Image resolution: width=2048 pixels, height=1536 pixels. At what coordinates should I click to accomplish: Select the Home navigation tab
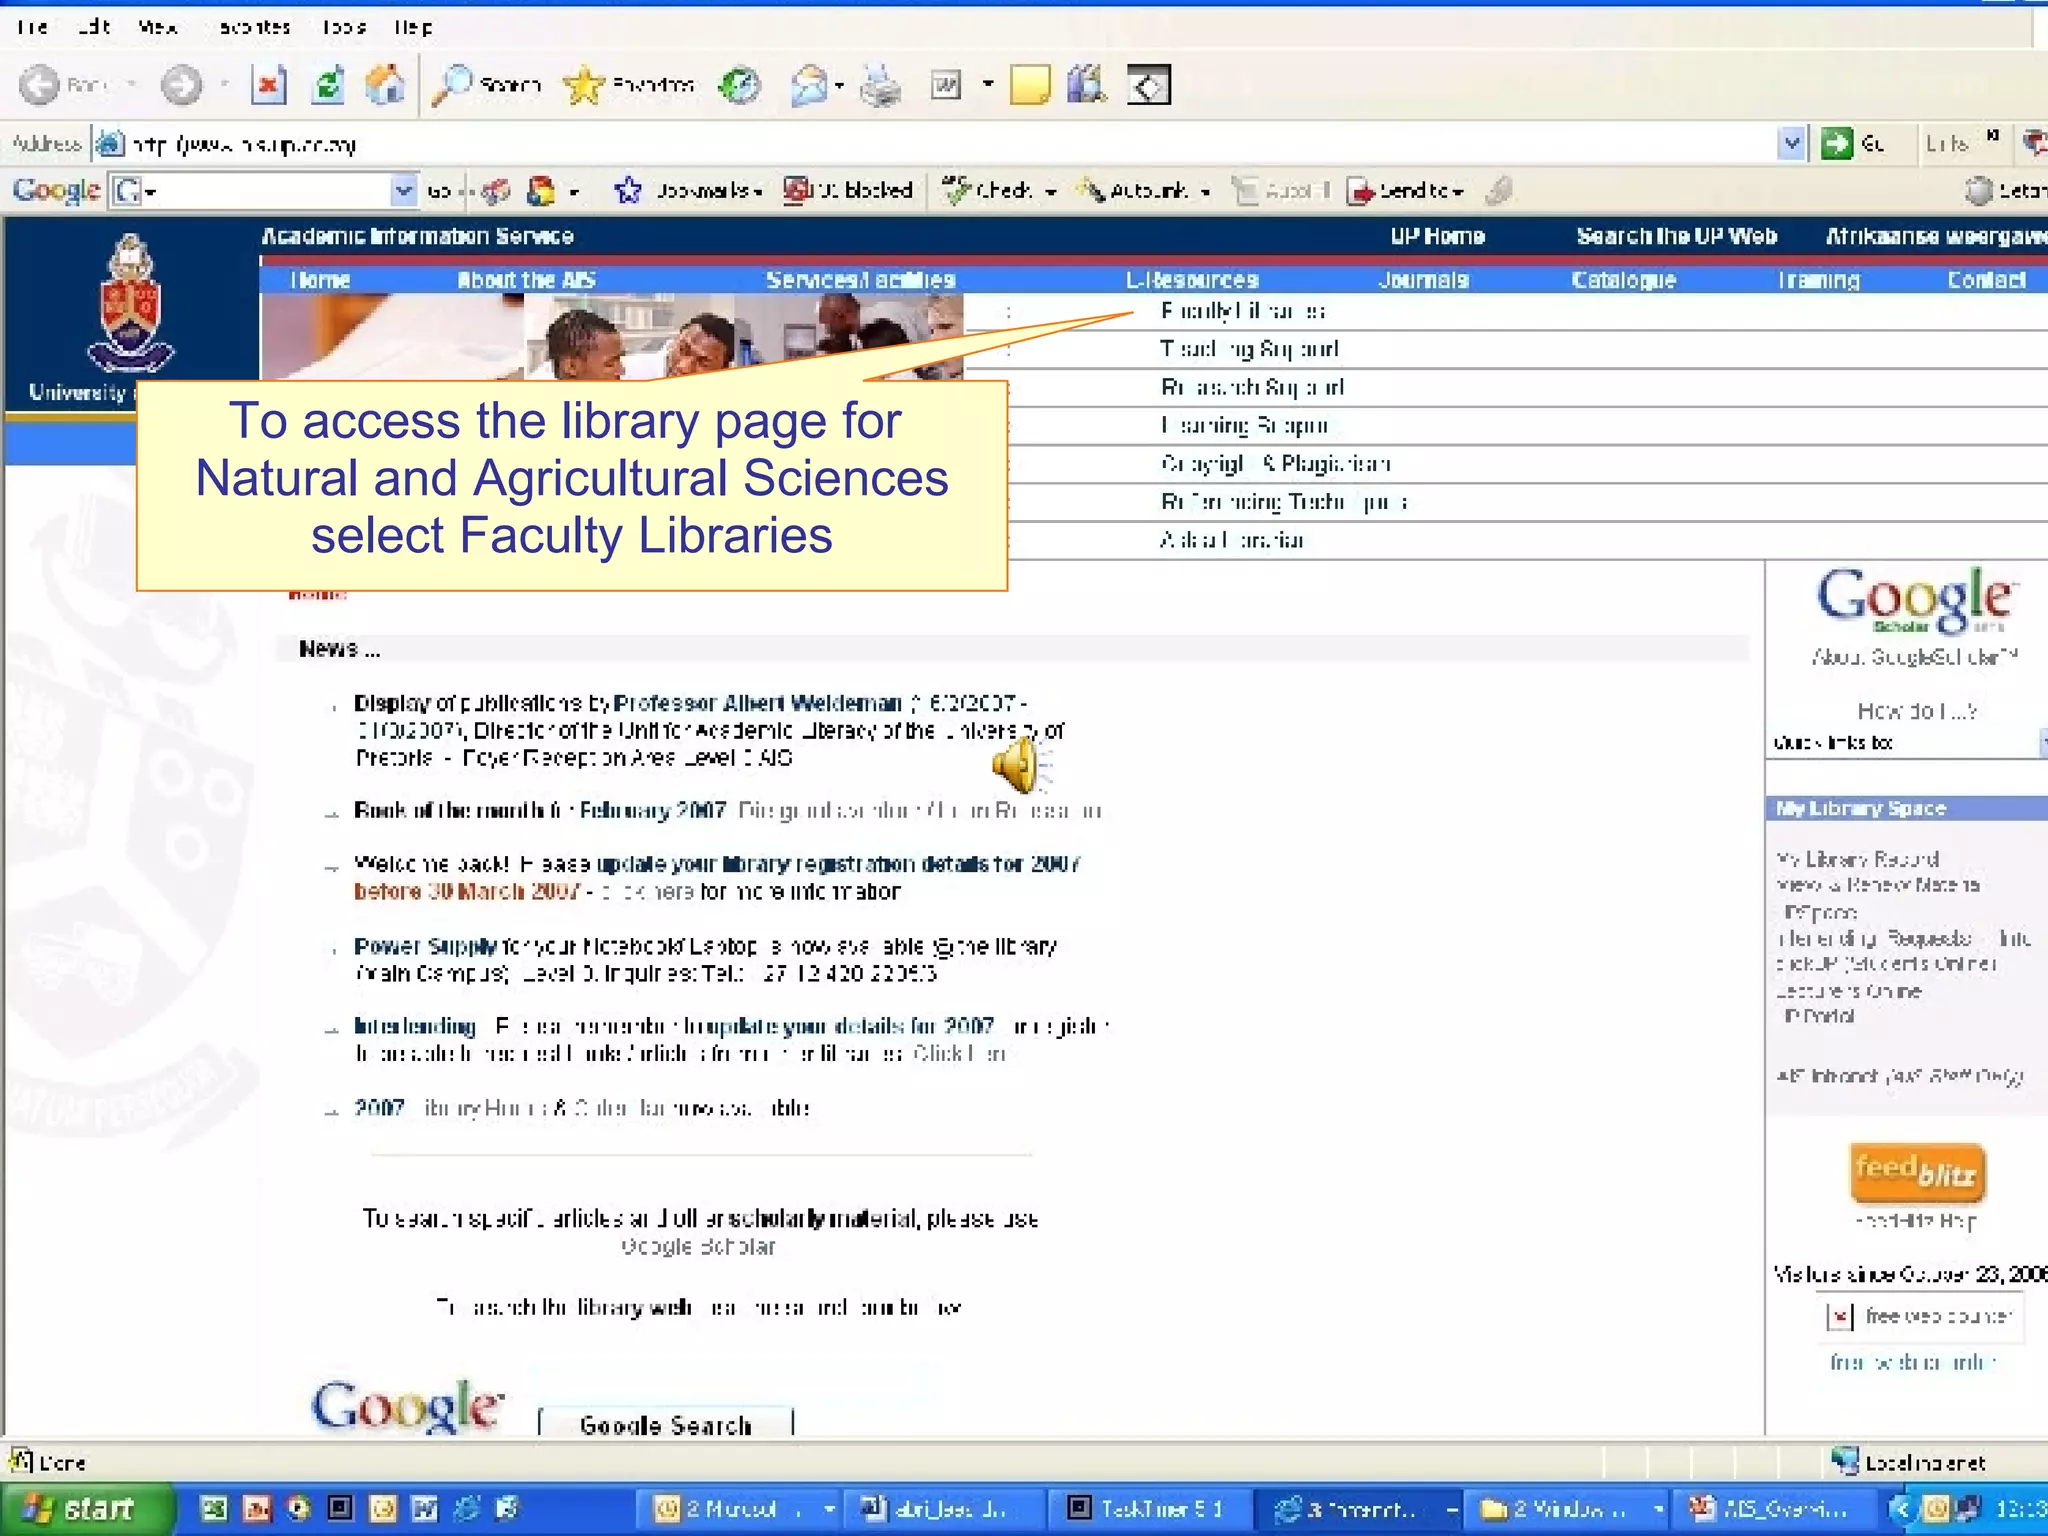pyautogui.click(x=320, y=280)
